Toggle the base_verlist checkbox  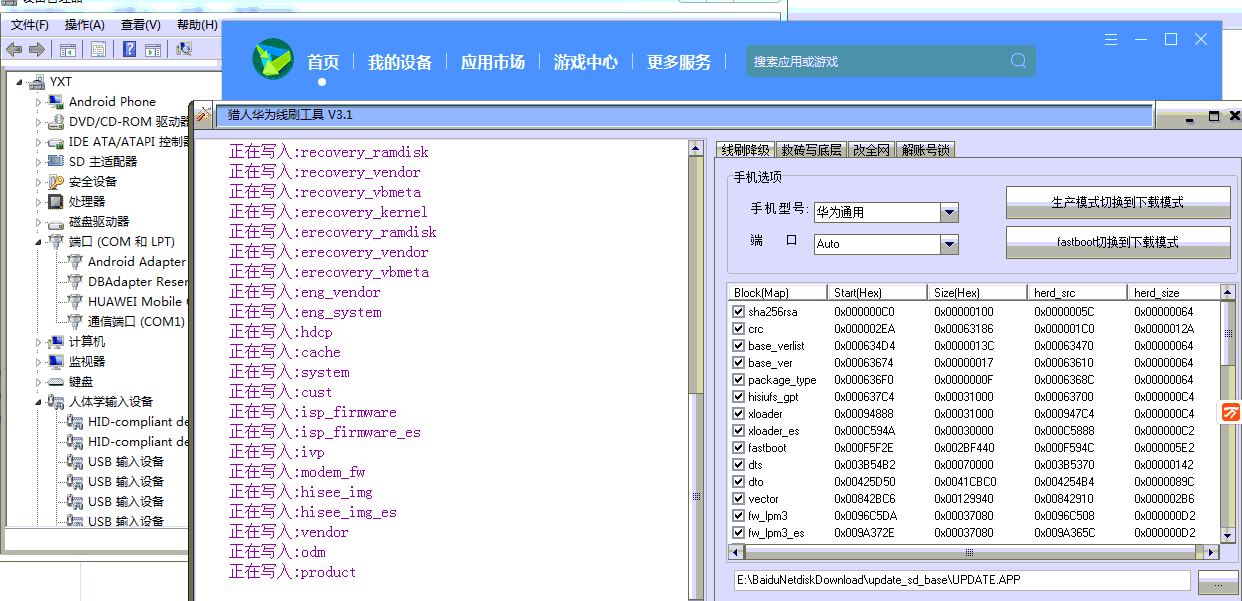739,345
